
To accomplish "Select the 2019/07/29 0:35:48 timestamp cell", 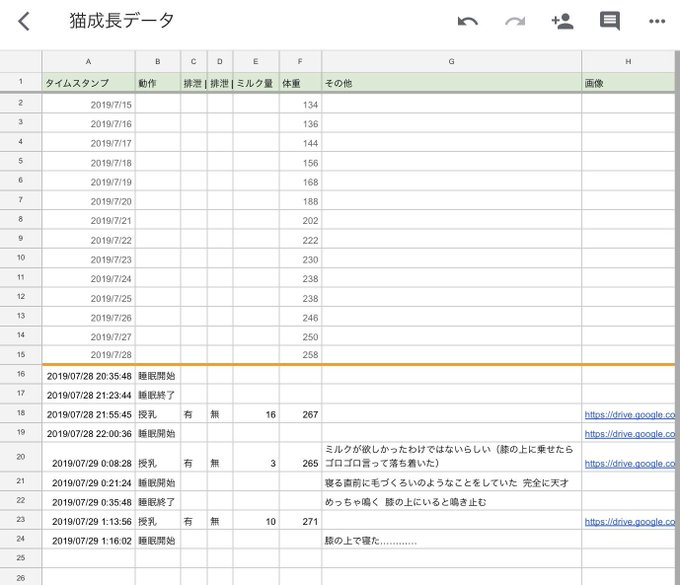I will coord(88,502).
